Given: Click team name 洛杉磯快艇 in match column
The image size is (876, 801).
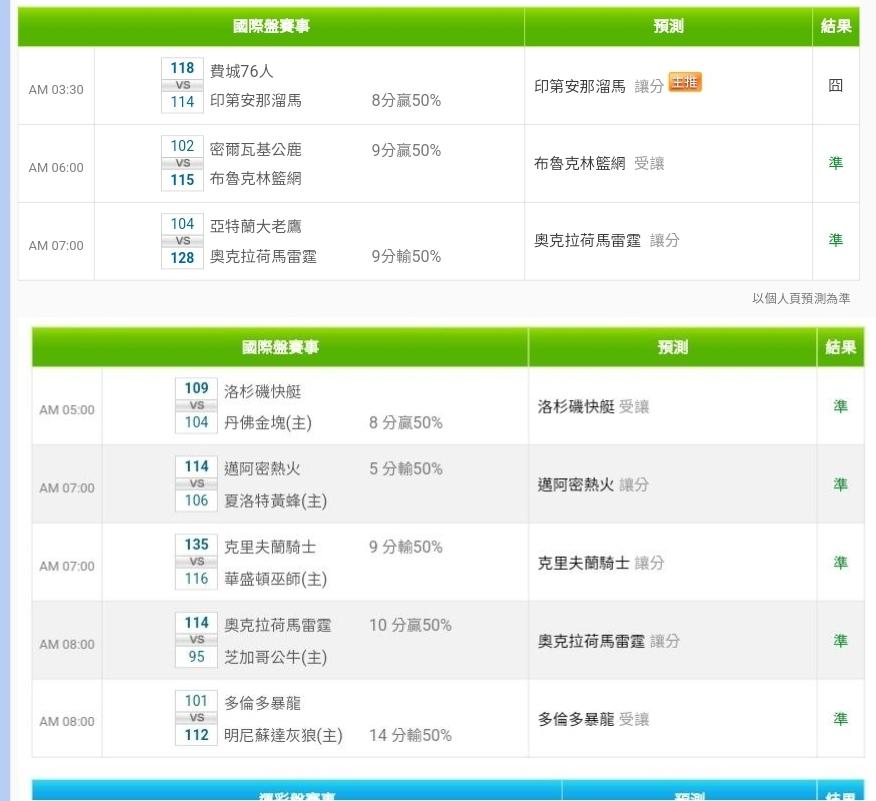Looking at the screenshot, I should [x=263, y=391].
